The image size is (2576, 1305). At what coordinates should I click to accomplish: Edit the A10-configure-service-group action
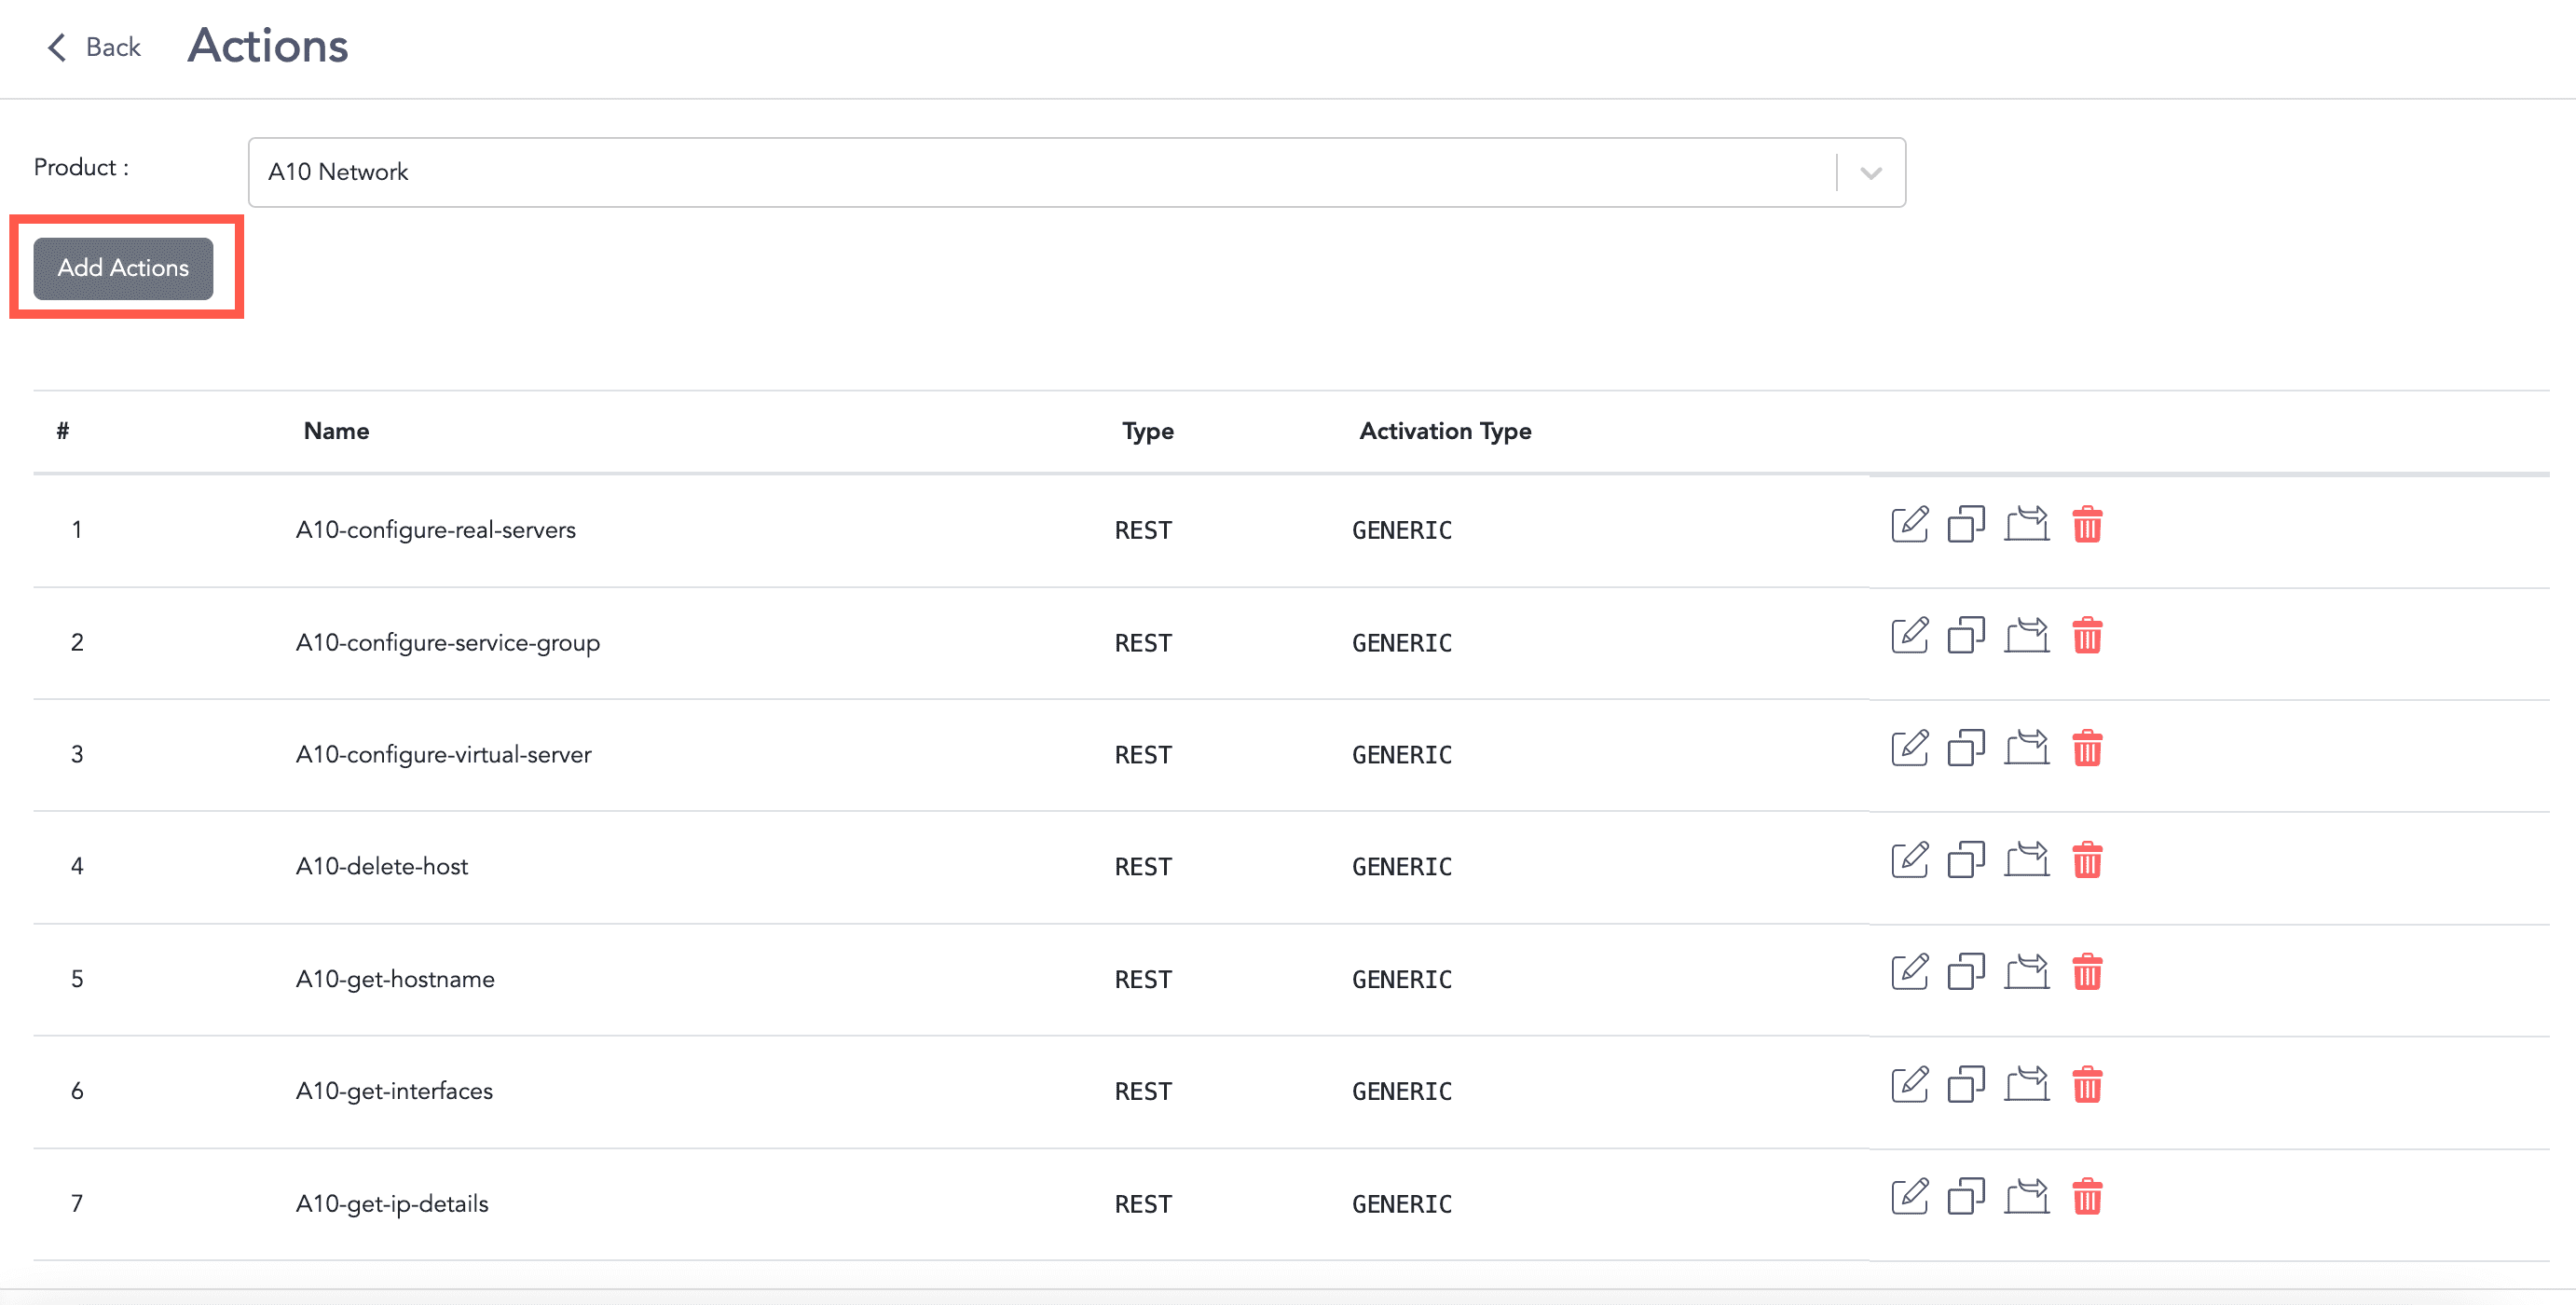tap(1909, 636)
